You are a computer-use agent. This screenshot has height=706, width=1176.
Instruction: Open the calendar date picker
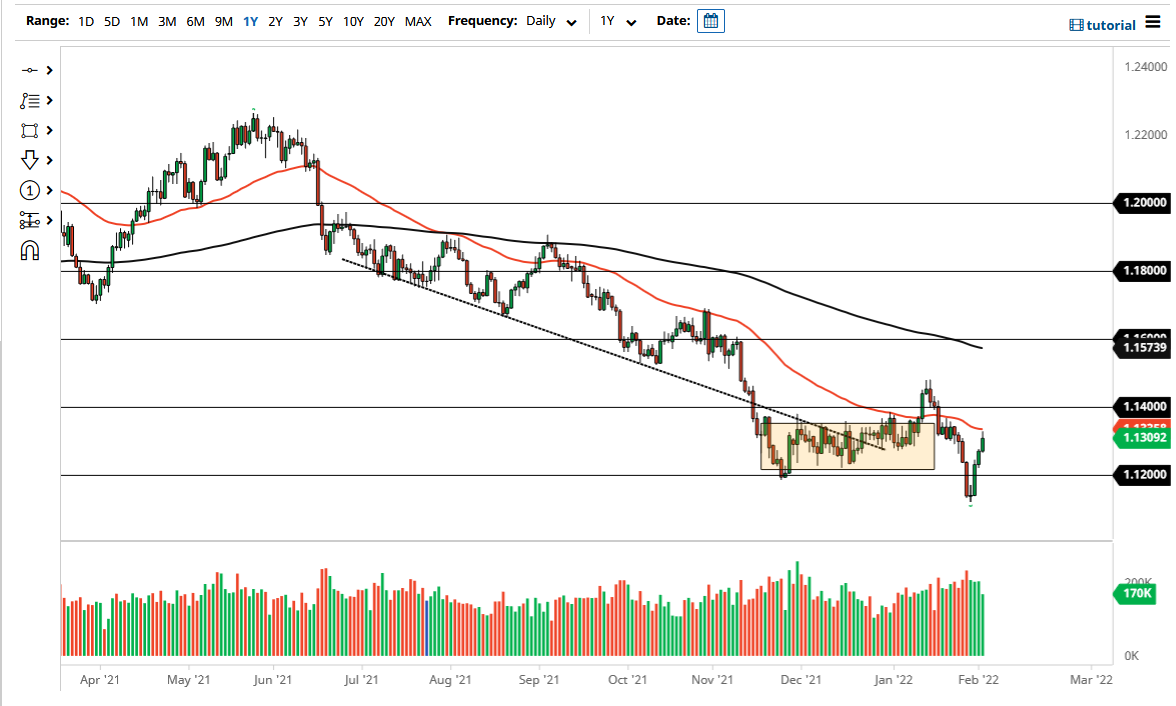tap(710, 20)
